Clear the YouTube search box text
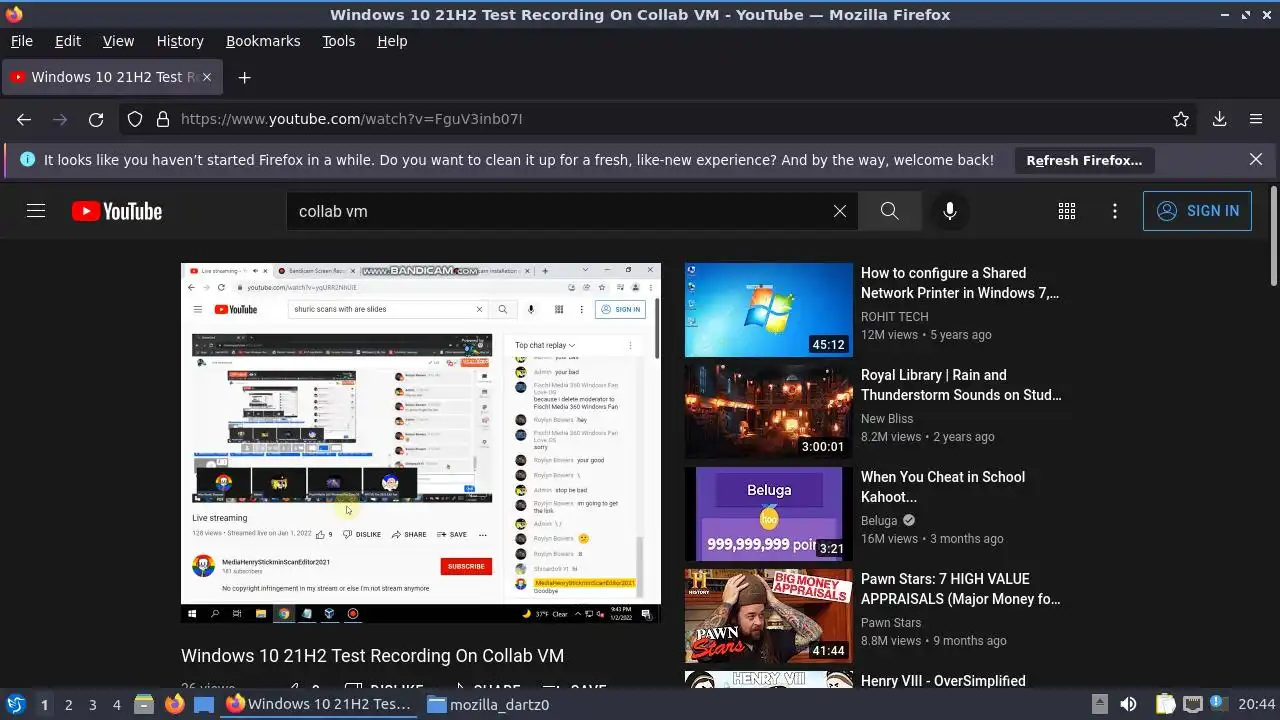This screenshot has height=720, width=1280. click(840, 211)
